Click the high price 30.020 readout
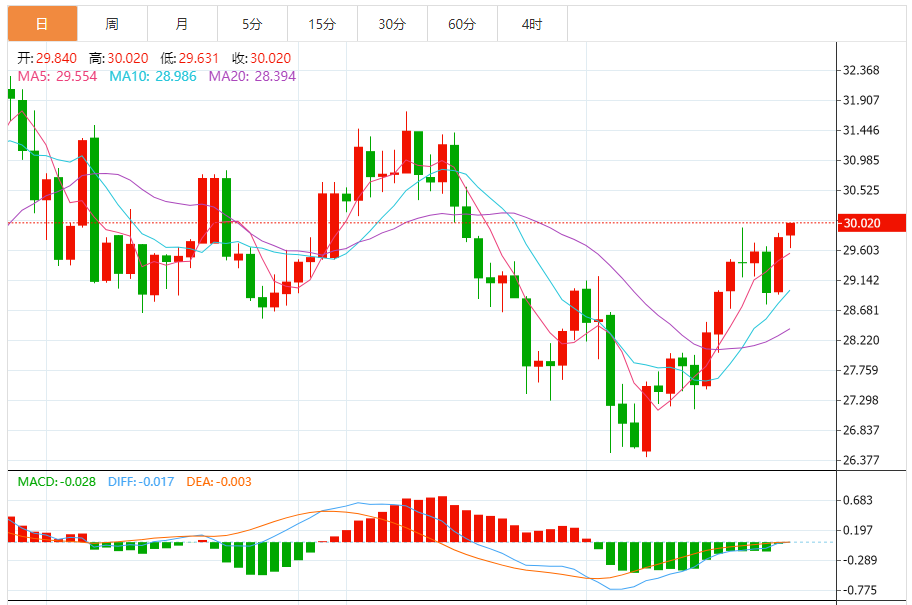The height and width of the screenshot is (605, 912). click(x=128, y=58)
